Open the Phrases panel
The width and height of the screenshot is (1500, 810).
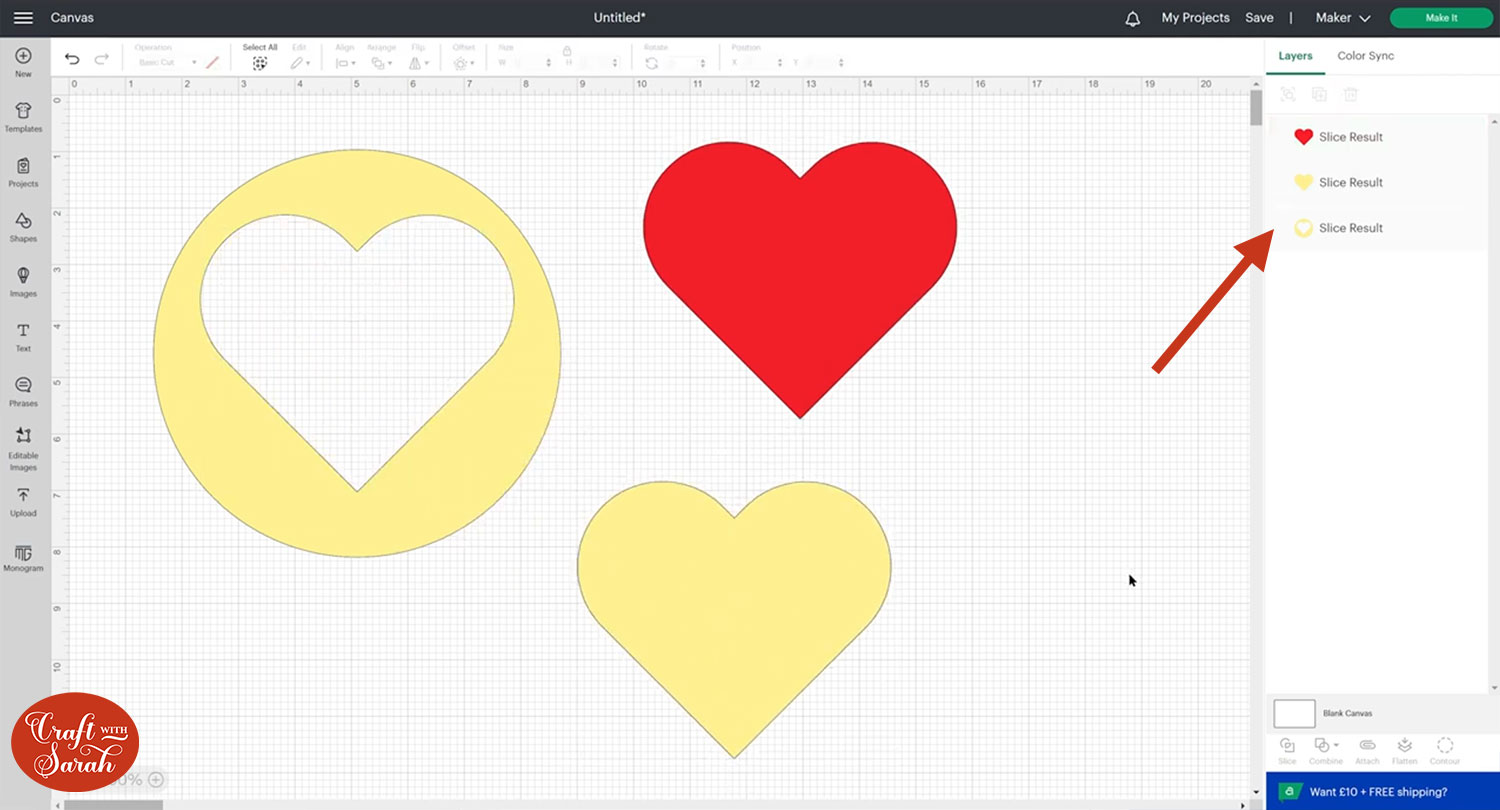tap(23, 392)
